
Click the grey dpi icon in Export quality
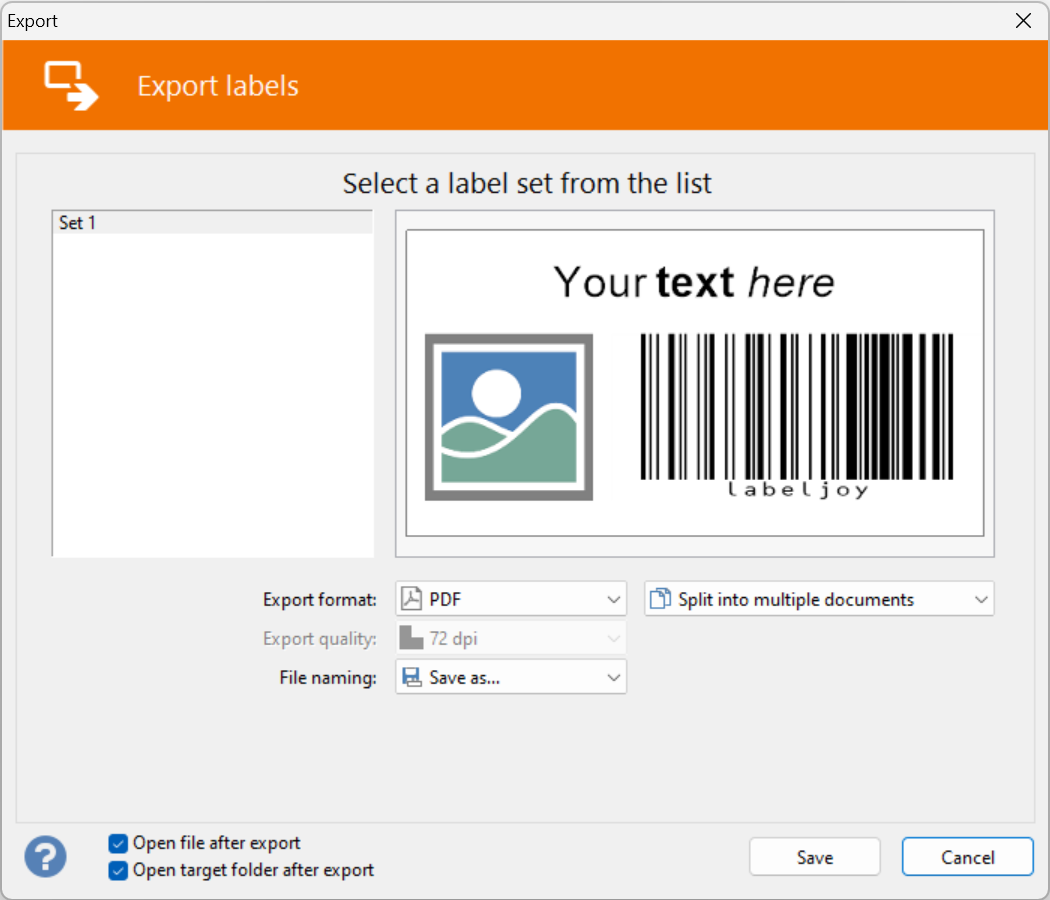(x=411, y=638)
